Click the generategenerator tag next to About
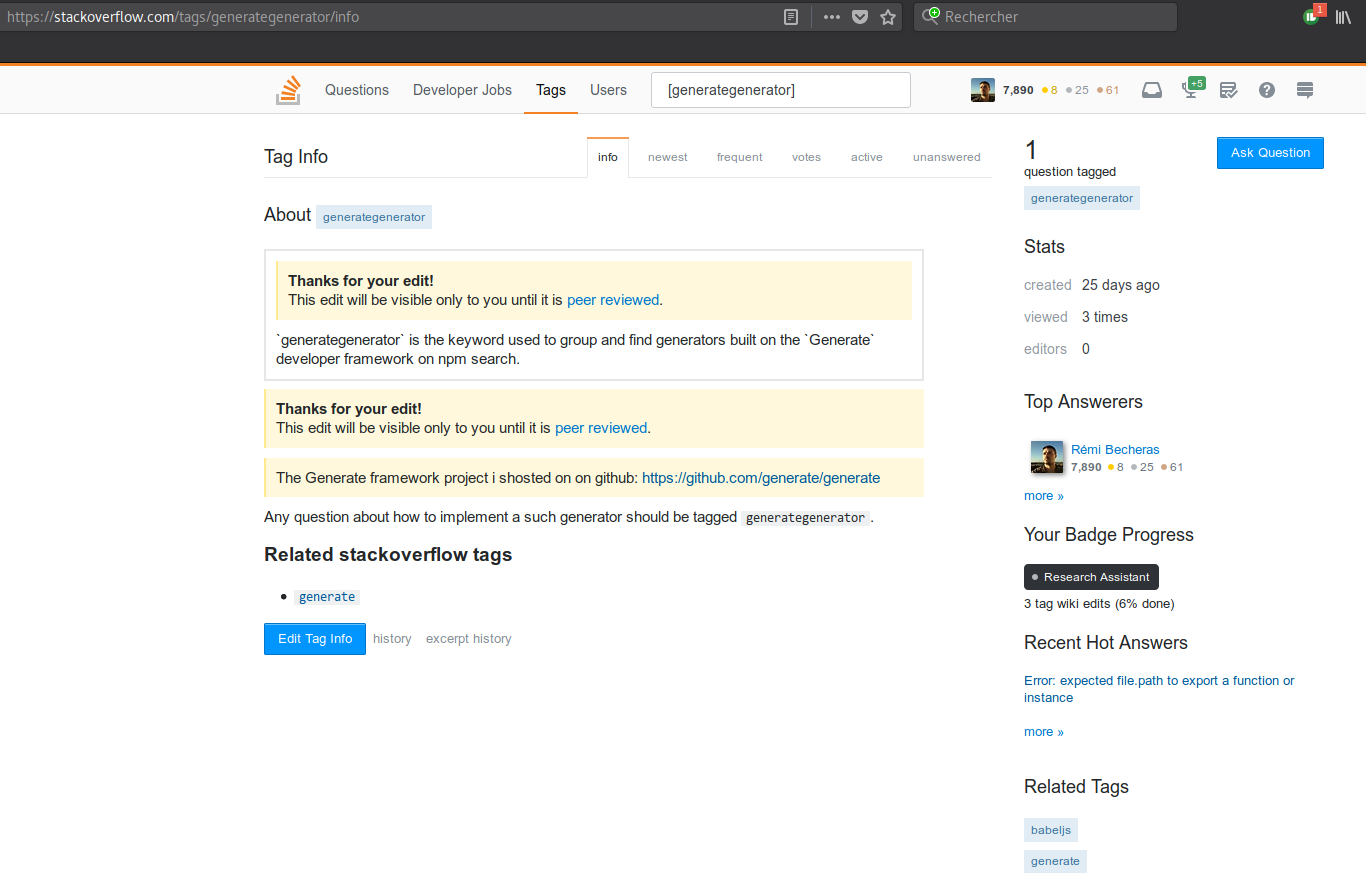 (374, 217)
